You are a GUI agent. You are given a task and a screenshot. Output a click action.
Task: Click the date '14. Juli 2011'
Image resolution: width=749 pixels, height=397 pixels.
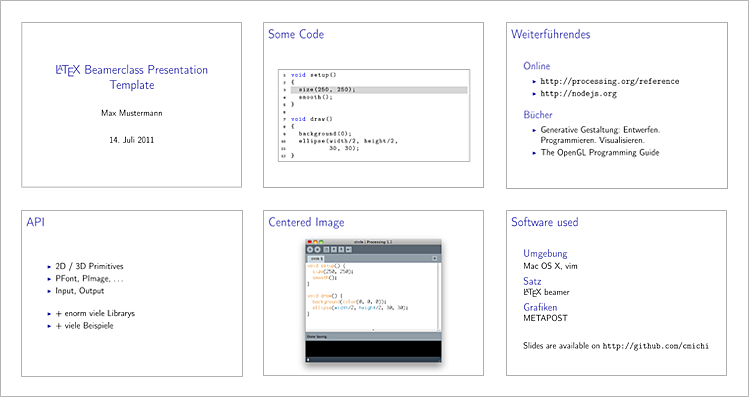pos(131,140)
